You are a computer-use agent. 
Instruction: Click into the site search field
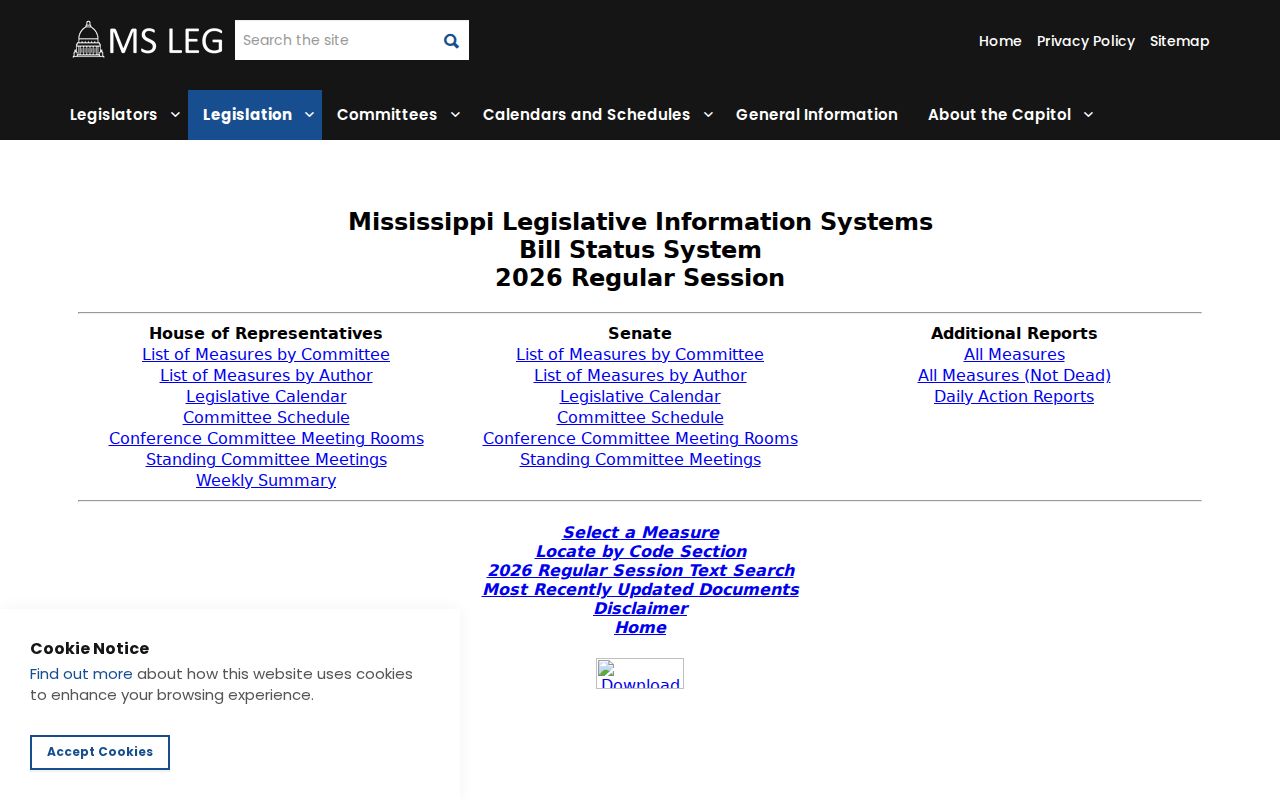tap(335, 40)
